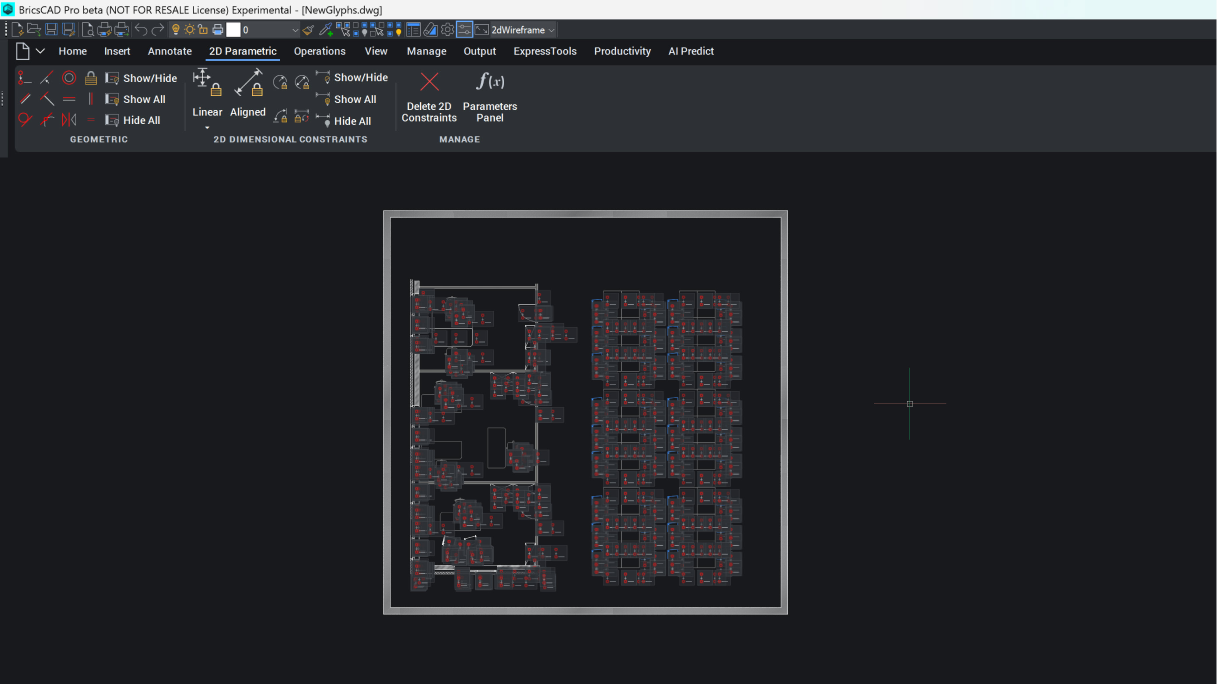Image resolution: width=1217 pixels, height=684 pixels.
Task: Open Print Preview from the quick toolbar
Action: pos(88,30)
